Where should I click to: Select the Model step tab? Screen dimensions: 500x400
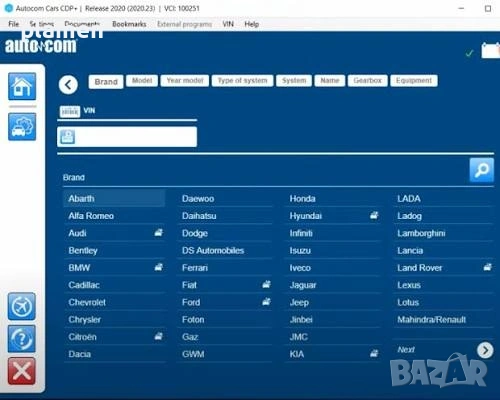point(142,80)
